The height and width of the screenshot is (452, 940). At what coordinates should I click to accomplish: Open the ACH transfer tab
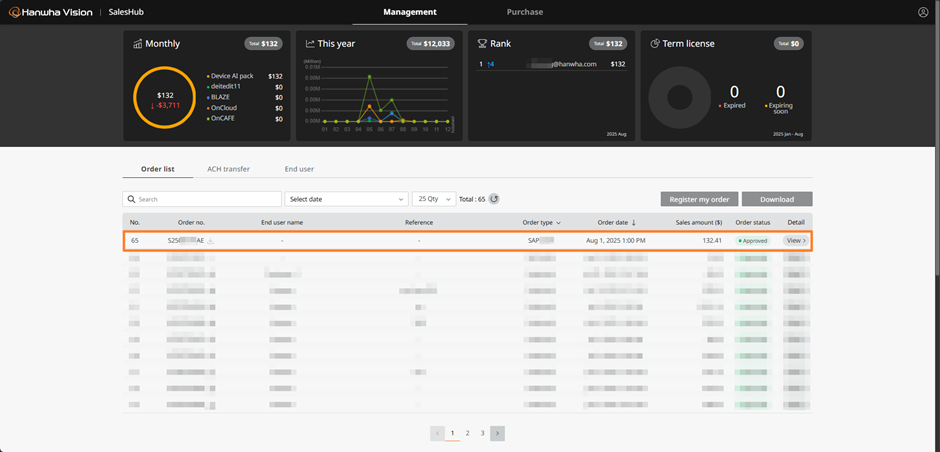coord(228,169)
